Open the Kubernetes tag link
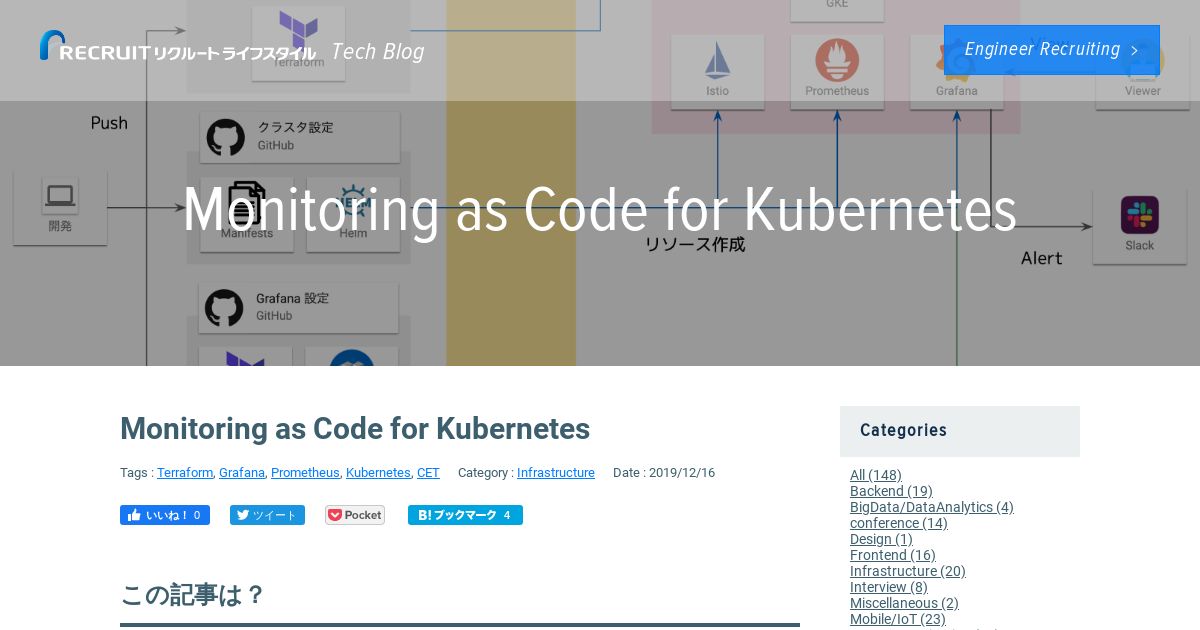The width and height of the screenshot is (1200, 630). [x=378, y=473]
